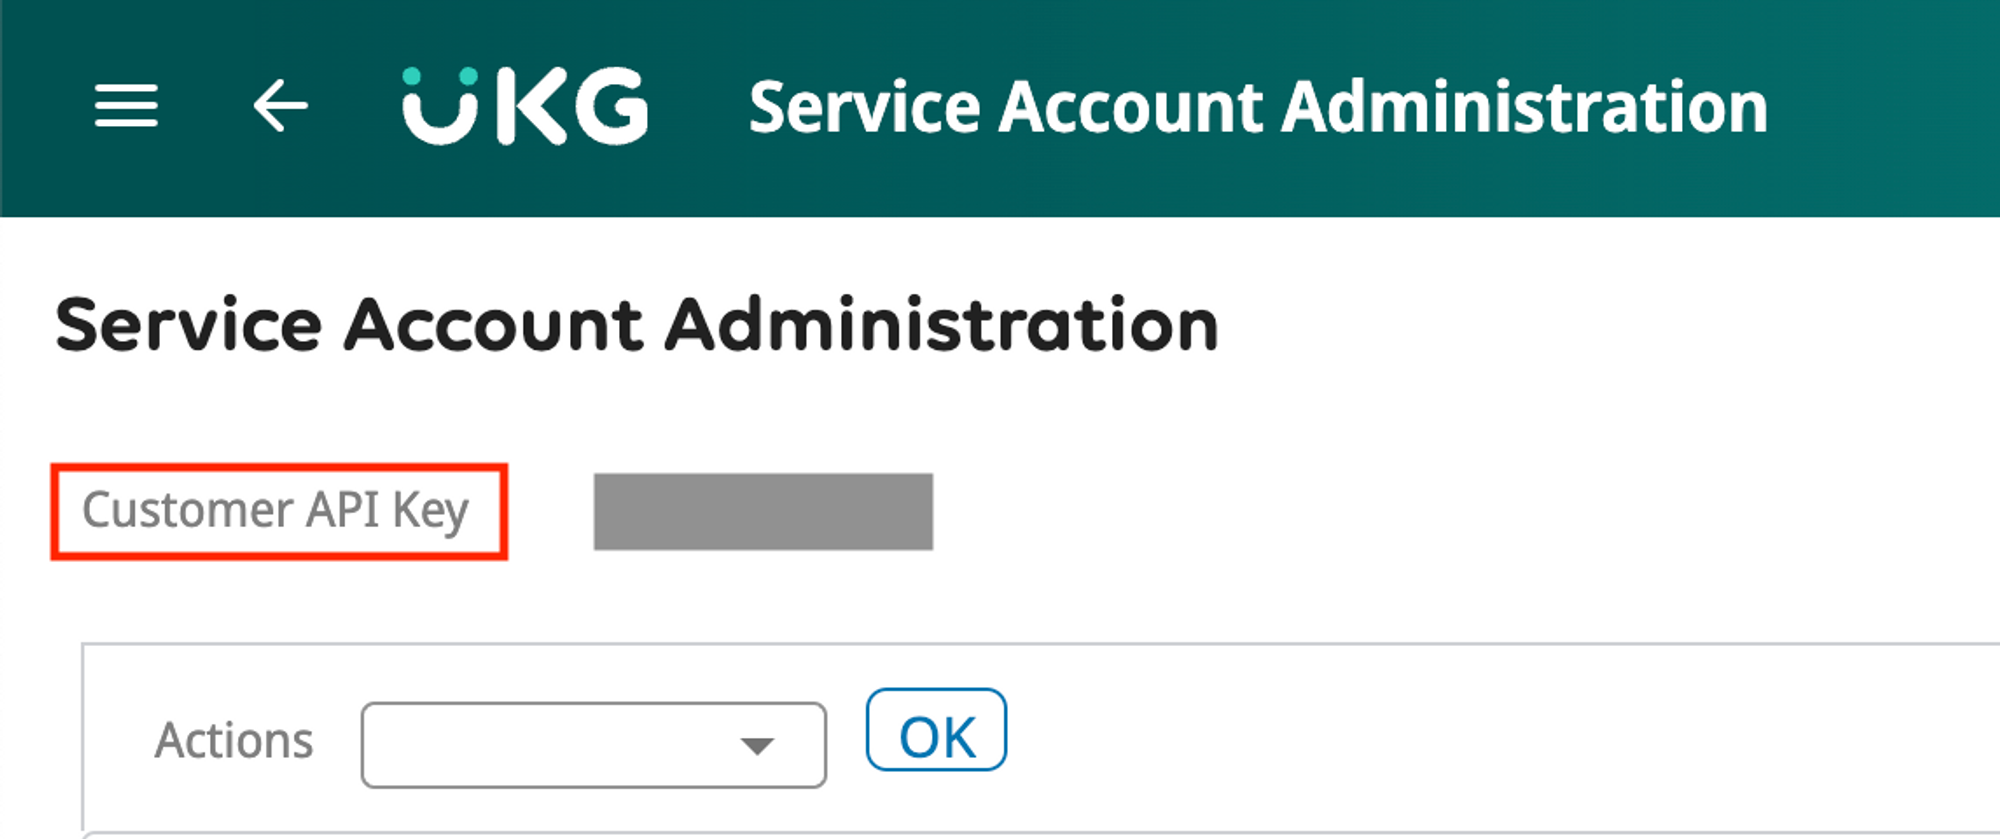Click the UKG logo
This screenshot has height=839, width=2000.
tap(525, 106)
